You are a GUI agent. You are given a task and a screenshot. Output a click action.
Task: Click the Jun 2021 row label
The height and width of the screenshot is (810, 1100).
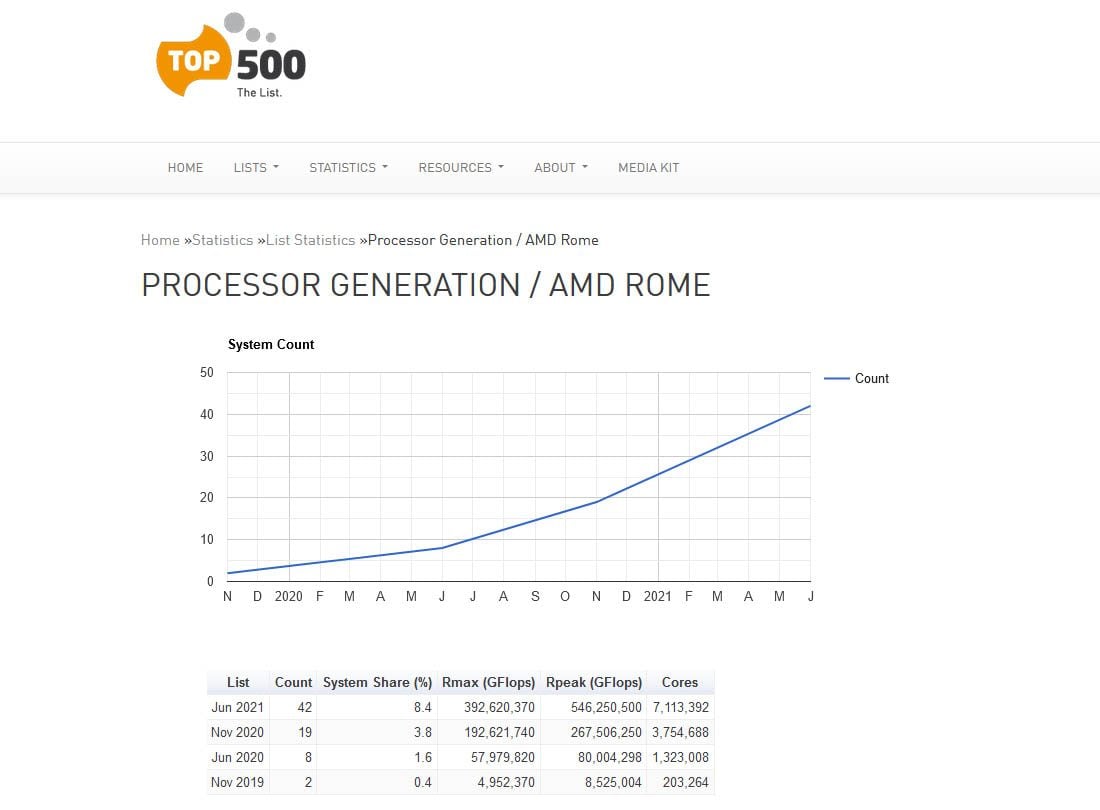(237, 708)
